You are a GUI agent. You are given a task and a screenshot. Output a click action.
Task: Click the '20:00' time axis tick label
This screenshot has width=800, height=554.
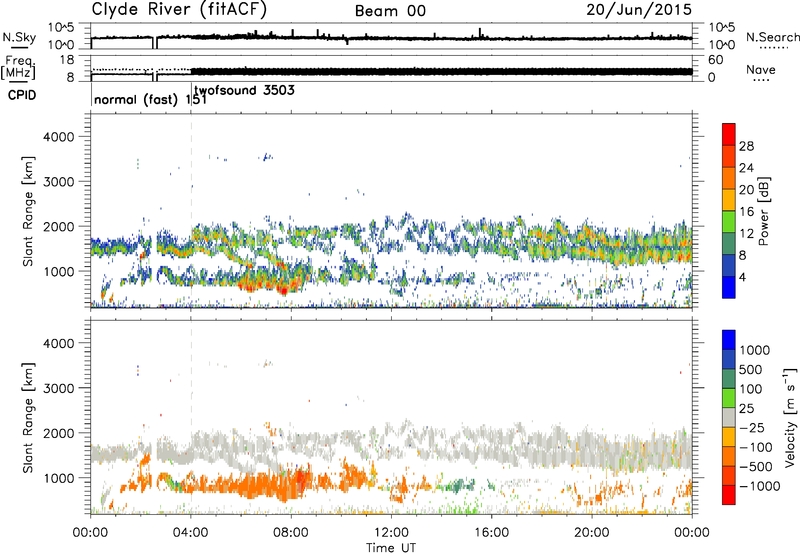[x=591, y=533]
